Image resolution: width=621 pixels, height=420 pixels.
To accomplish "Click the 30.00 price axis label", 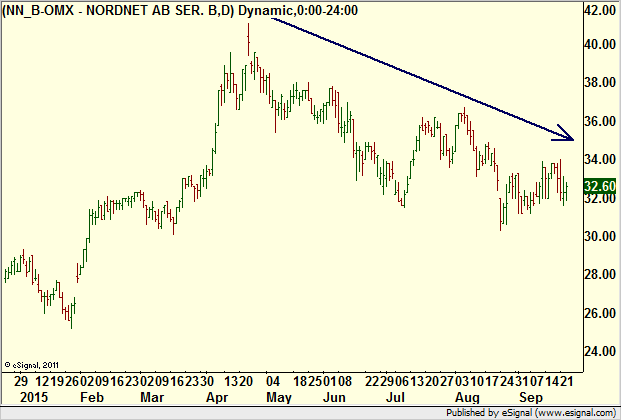I will tap(600, 236).
